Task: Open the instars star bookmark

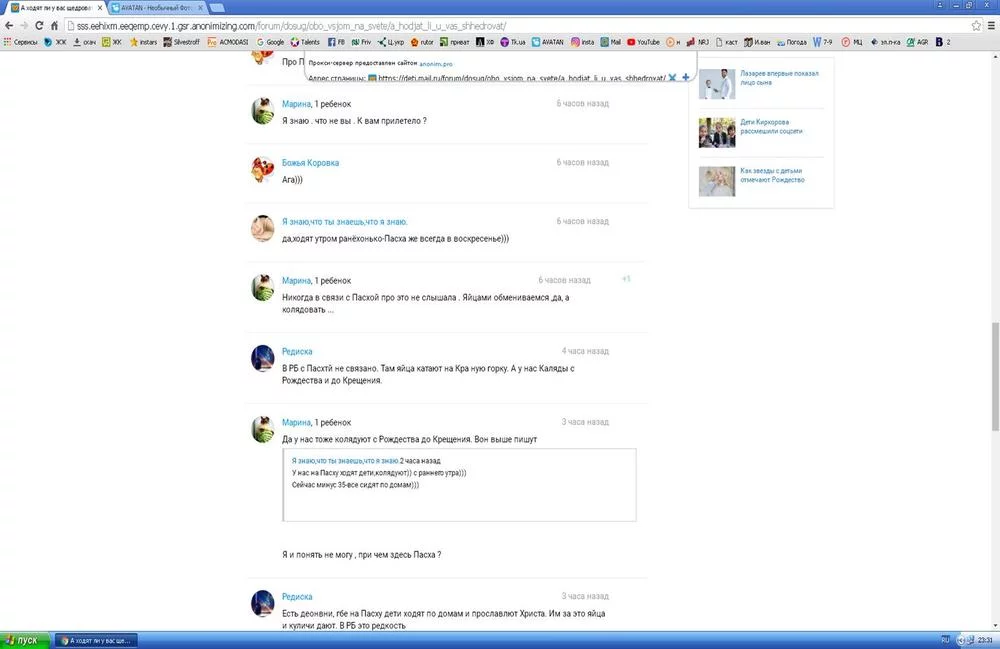Action: coord(143,42)
